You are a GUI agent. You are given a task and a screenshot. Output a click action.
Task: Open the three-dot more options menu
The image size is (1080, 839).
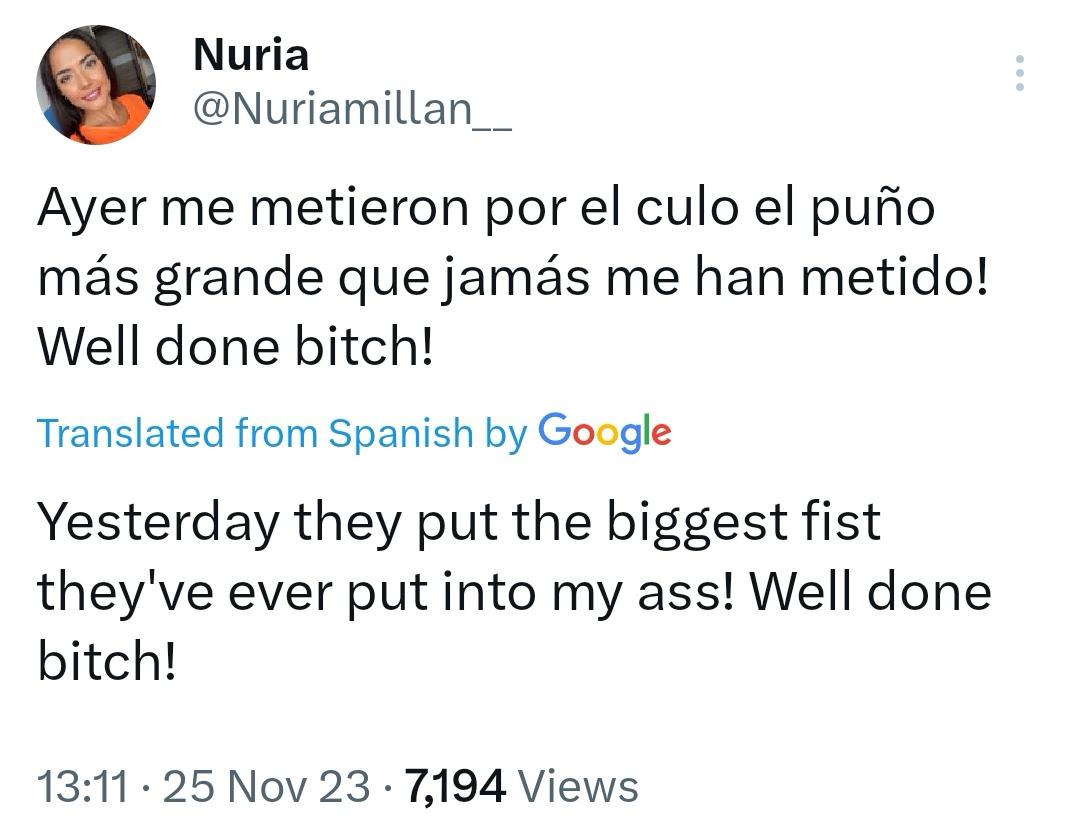click(1019, 73)
